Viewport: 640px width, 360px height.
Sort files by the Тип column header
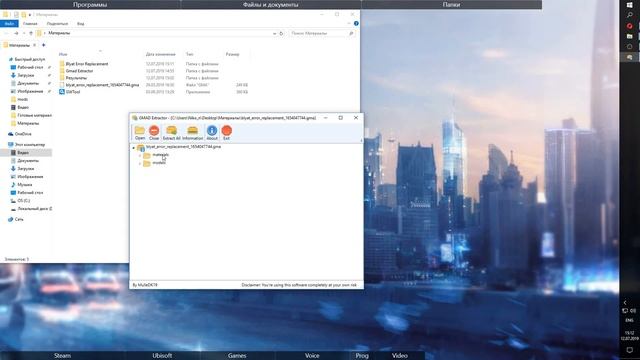click(189, 54)
